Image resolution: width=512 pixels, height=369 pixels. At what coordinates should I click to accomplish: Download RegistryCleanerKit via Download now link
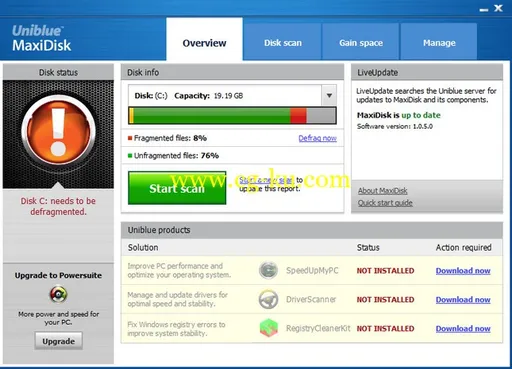tap(463, 328)
